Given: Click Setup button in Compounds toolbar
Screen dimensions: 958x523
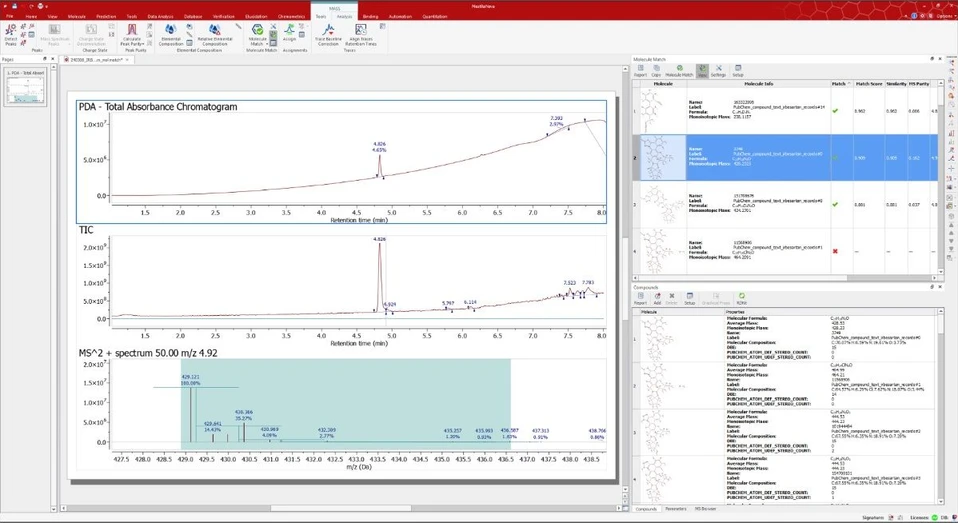Looking at the screenshot, I should tap(689, 298).
